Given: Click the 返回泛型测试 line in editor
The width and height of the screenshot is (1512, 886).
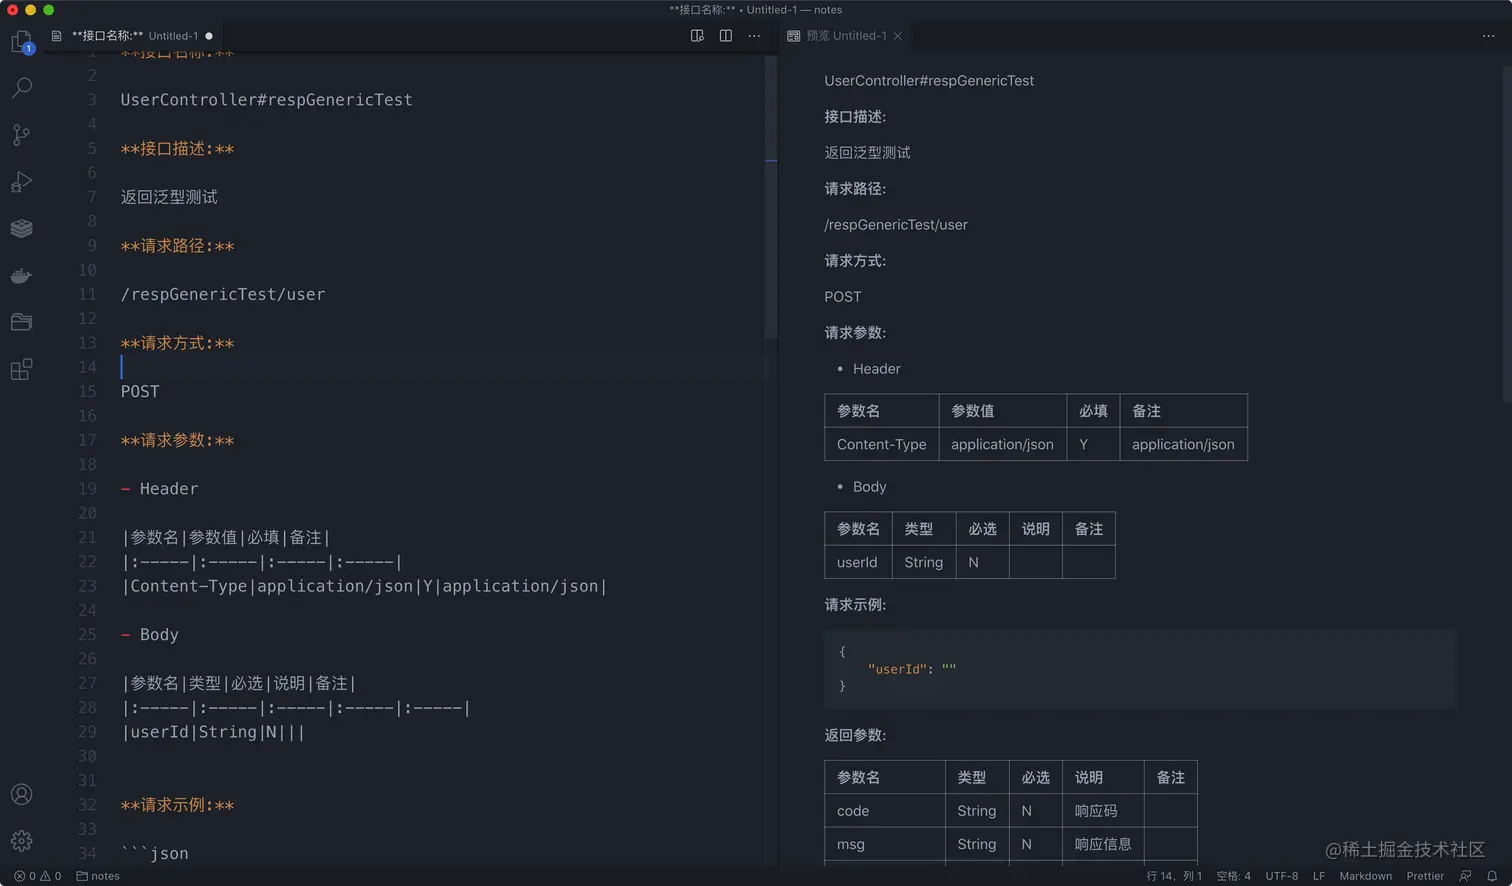Looking at the screenshot, I should click(169, 197).
